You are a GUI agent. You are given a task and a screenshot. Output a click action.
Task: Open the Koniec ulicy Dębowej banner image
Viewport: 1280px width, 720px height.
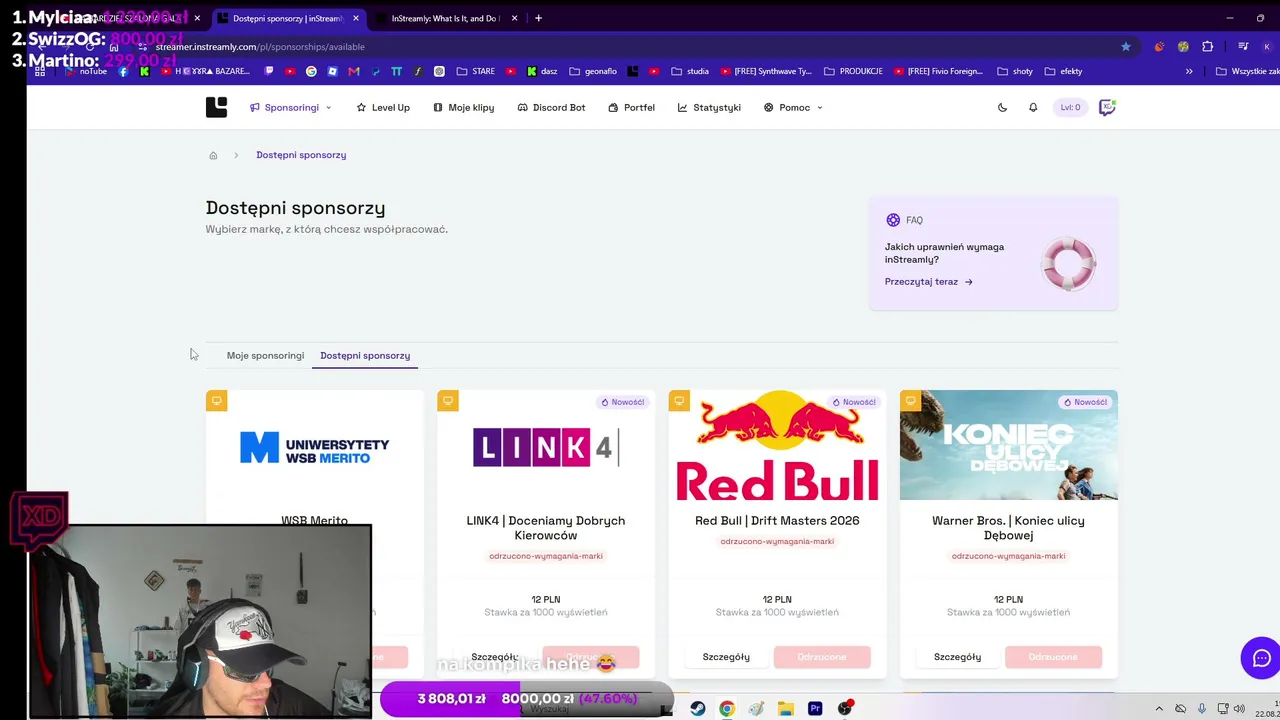(1009, 445)
